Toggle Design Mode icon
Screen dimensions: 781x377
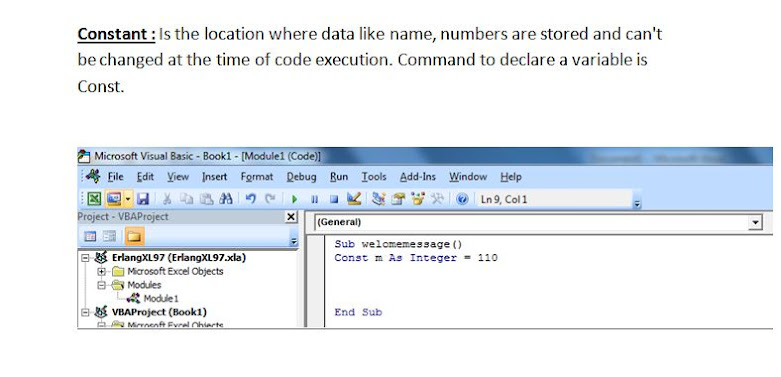point(354,199)
